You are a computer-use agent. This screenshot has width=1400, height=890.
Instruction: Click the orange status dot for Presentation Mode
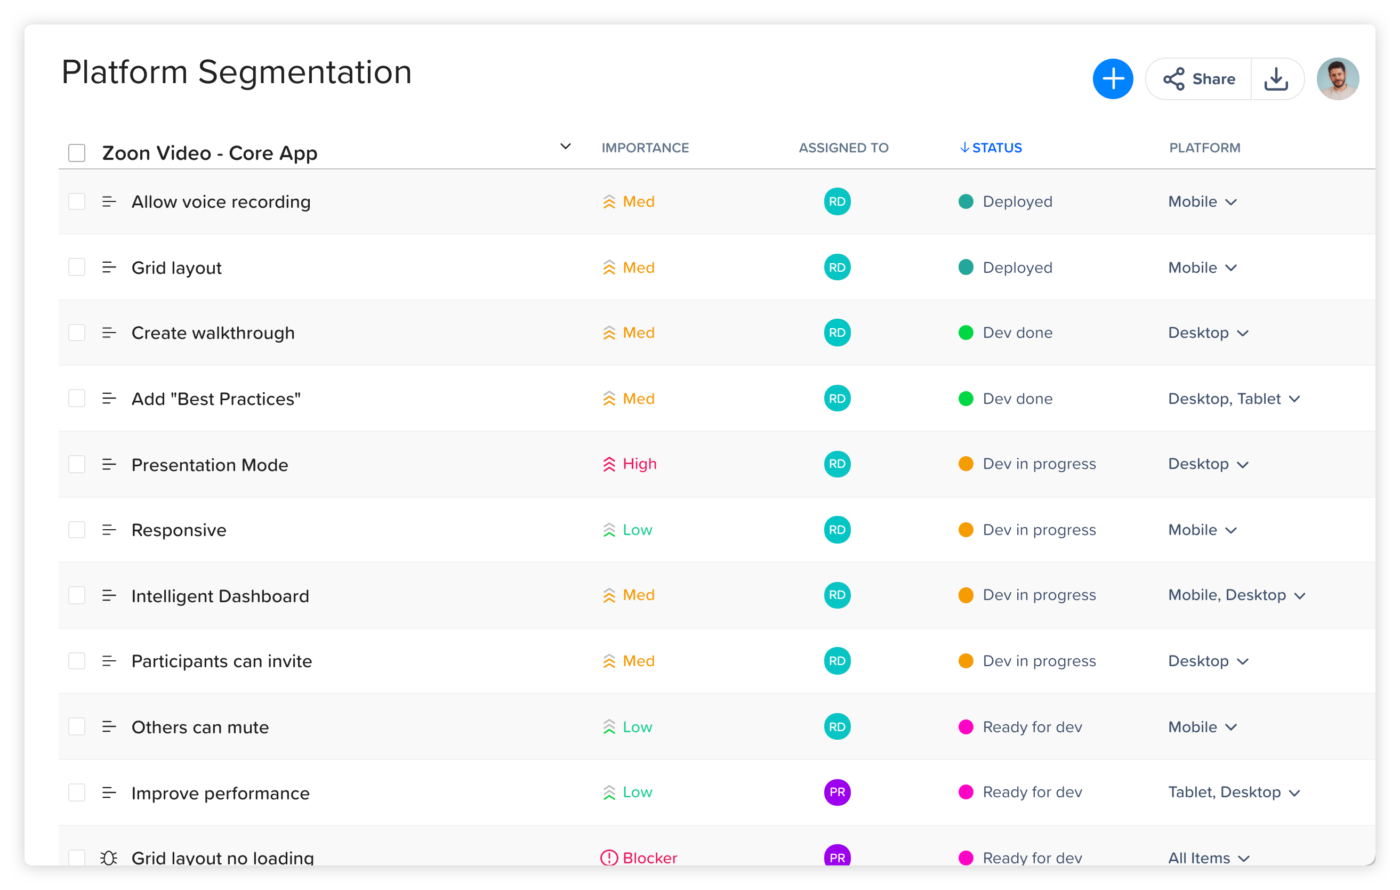(966, 464)
